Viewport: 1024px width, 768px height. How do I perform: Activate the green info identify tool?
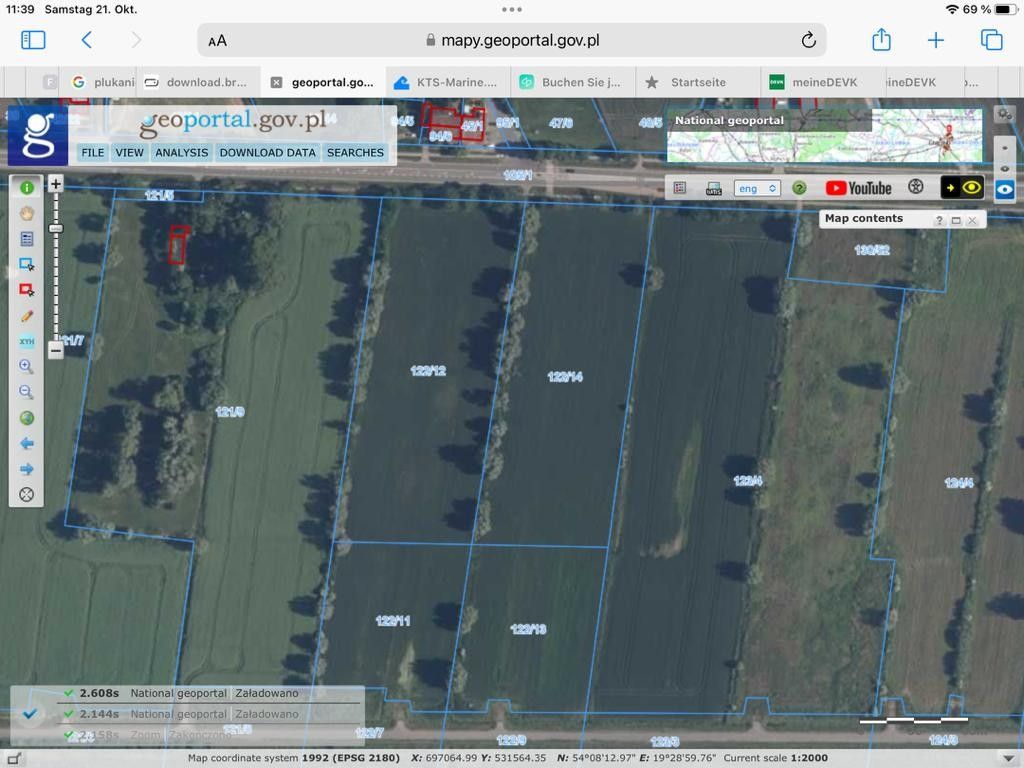point(27,187)
